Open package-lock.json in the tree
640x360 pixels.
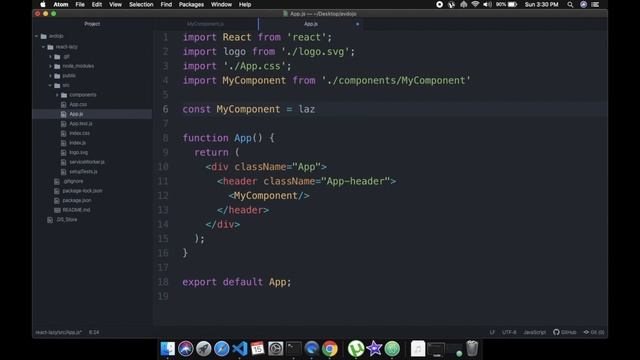(82, 191)
